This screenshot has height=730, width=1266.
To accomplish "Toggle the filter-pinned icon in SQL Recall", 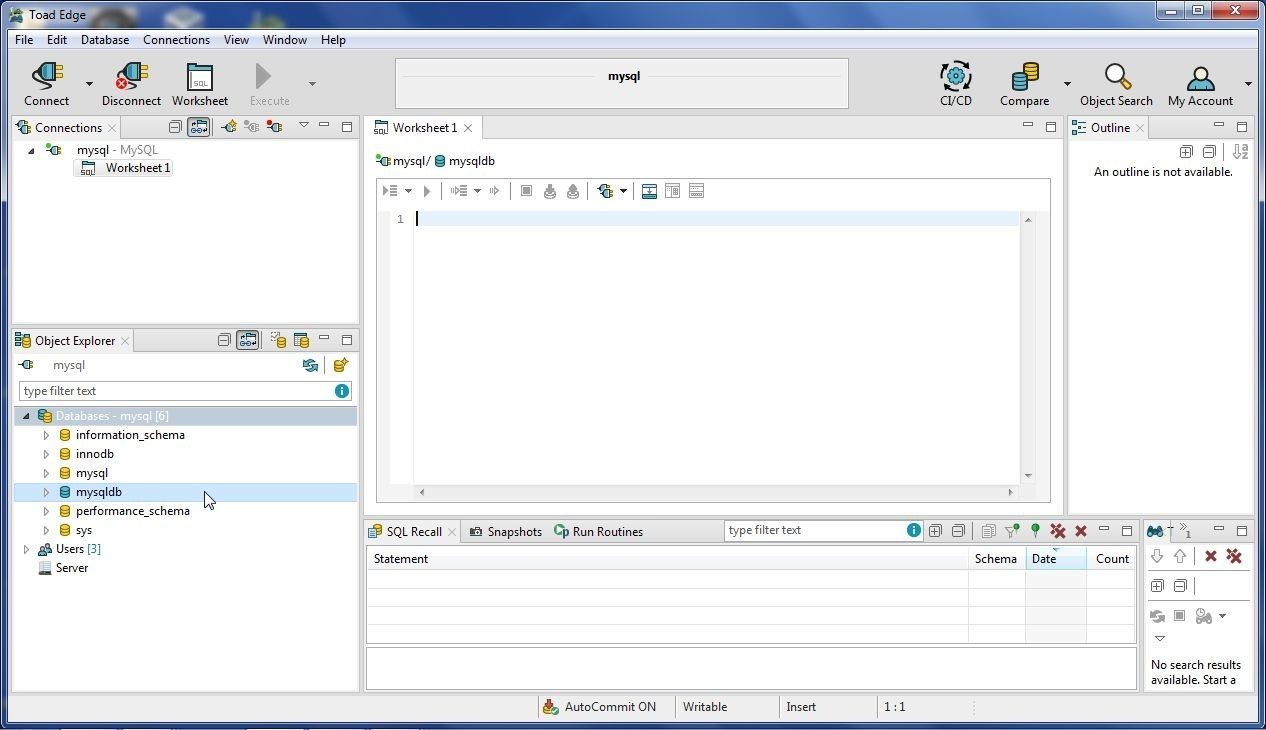I will pyautogui.click(x=1012, y=531).
